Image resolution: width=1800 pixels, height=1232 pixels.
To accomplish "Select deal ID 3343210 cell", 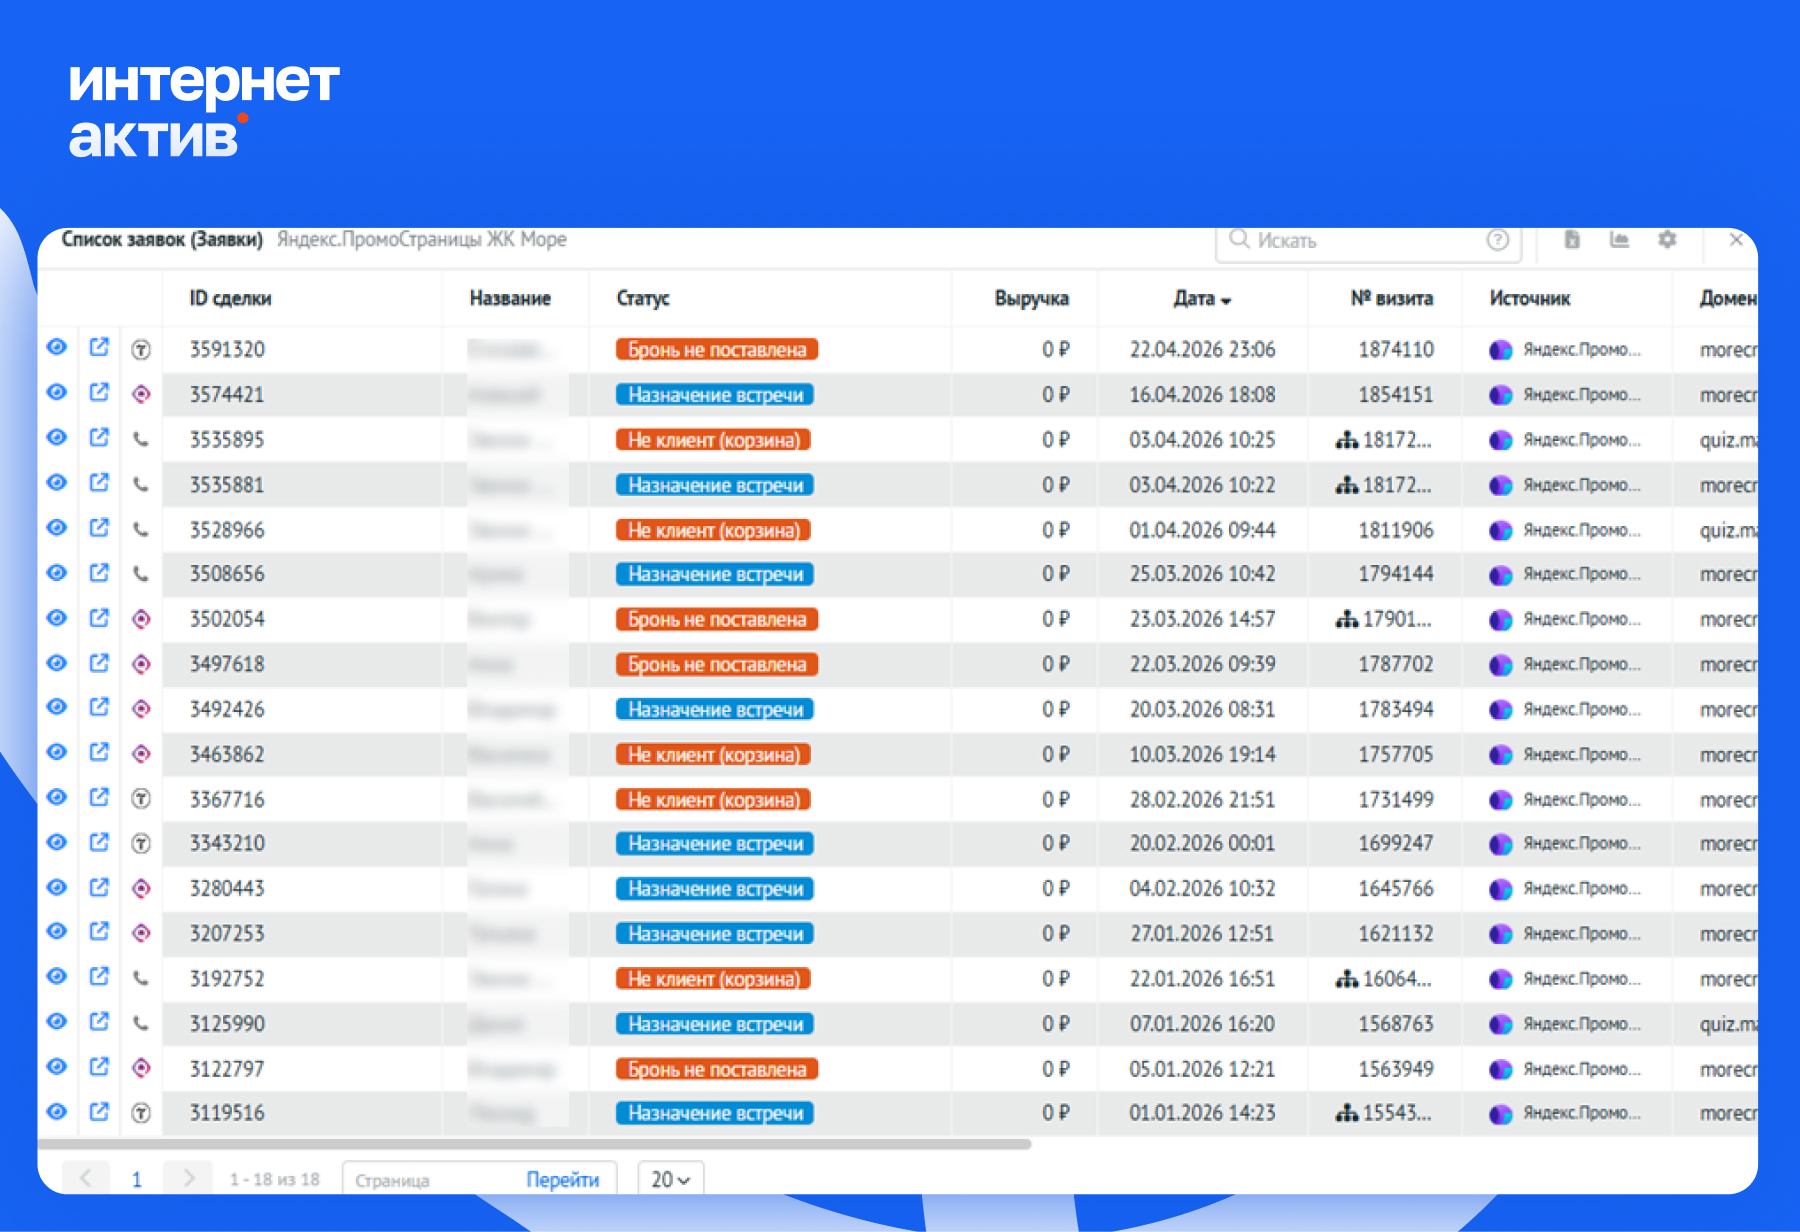I will (227, 843).
